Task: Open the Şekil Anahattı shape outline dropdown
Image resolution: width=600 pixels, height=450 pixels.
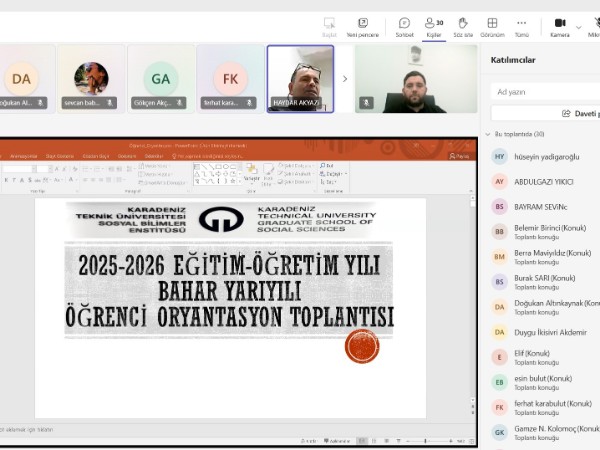Action: (x=297, y=174)
